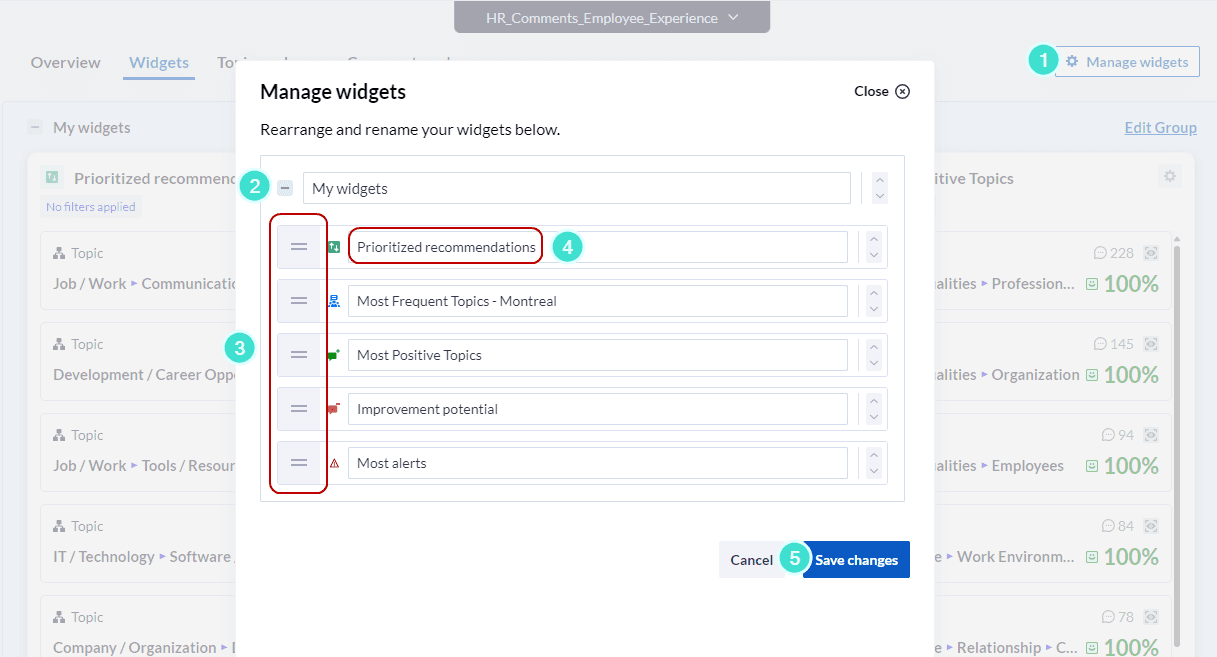The image size is (1217, 657).
Task: Switch to the Overview tab
Action: [65, 62]
